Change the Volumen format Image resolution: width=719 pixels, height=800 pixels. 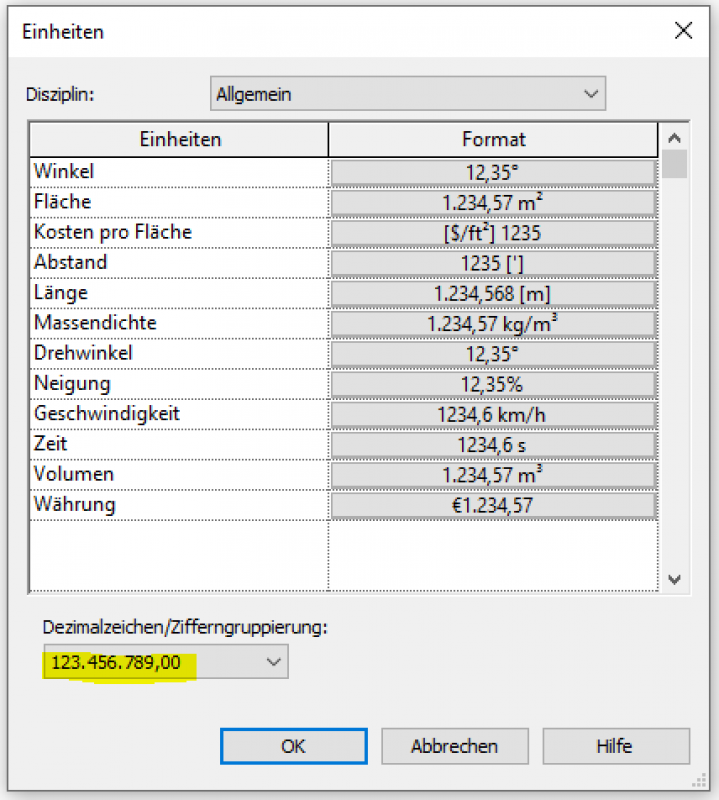pyautogui.click(x=493, y=475)
